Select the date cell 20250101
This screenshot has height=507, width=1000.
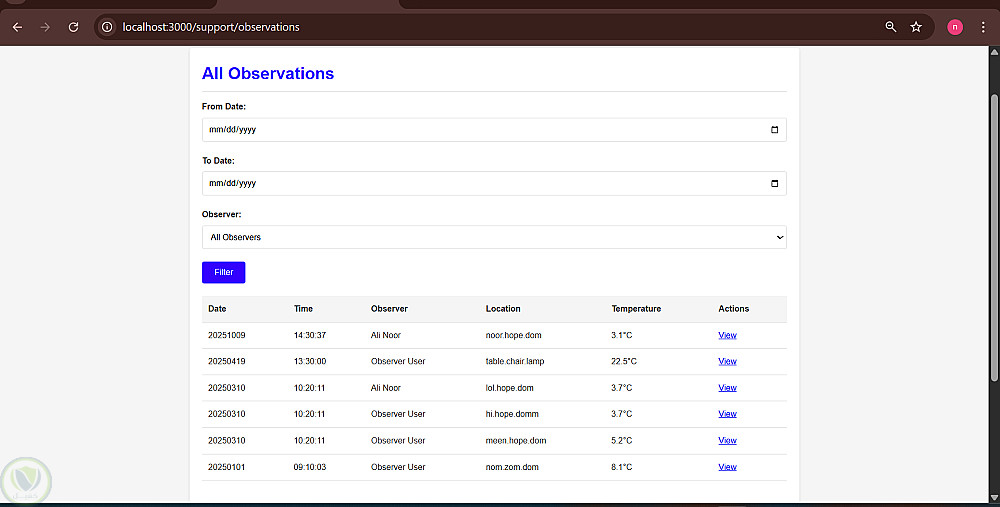pos(226,467)
